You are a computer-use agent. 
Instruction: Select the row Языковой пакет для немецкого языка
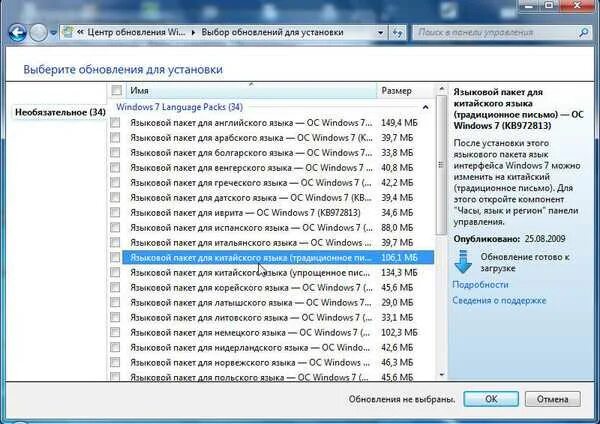[278, 333]
